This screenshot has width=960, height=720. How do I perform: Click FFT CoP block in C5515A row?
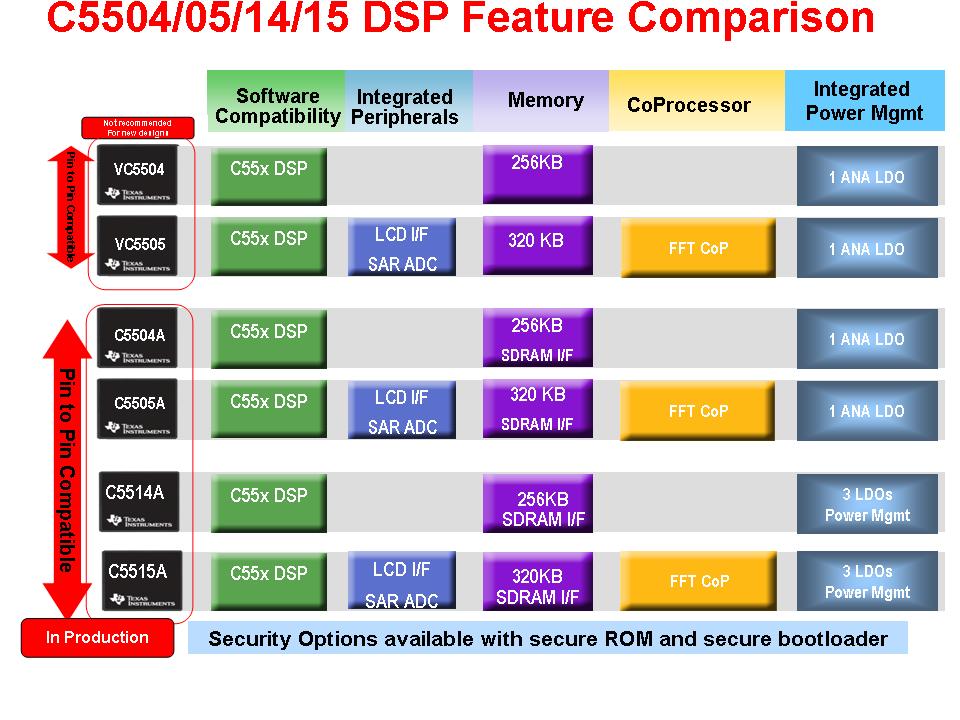(699, 581)
